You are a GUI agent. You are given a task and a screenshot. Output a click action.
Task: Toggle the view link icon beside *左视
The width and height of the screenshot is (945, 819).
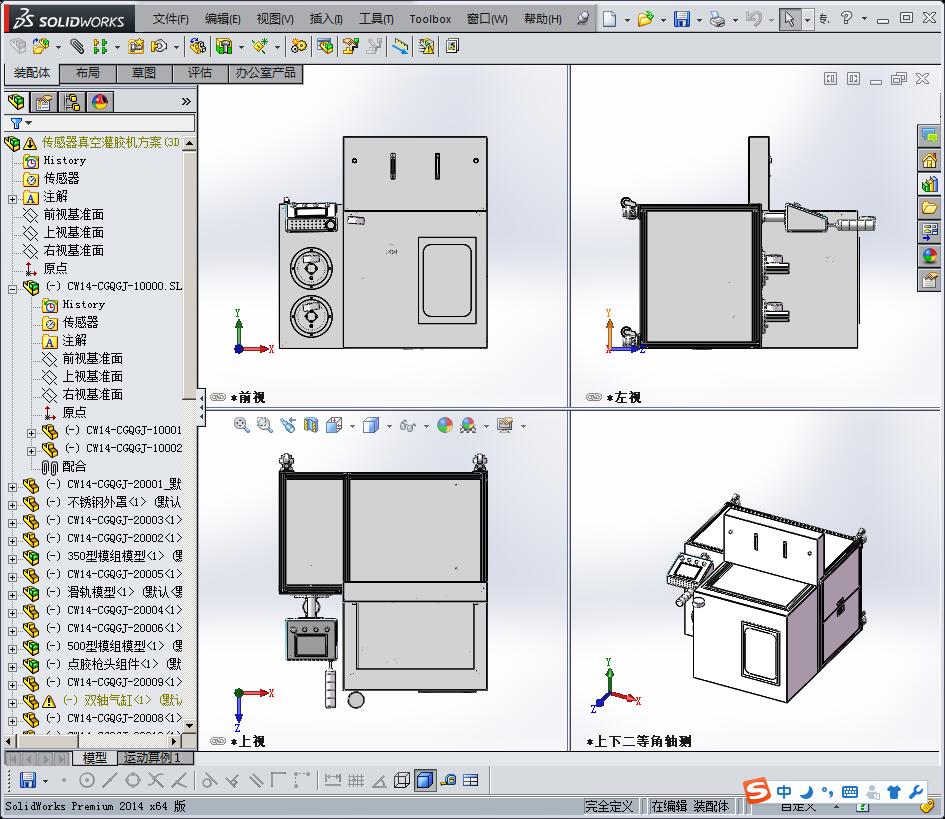(594, 397)
